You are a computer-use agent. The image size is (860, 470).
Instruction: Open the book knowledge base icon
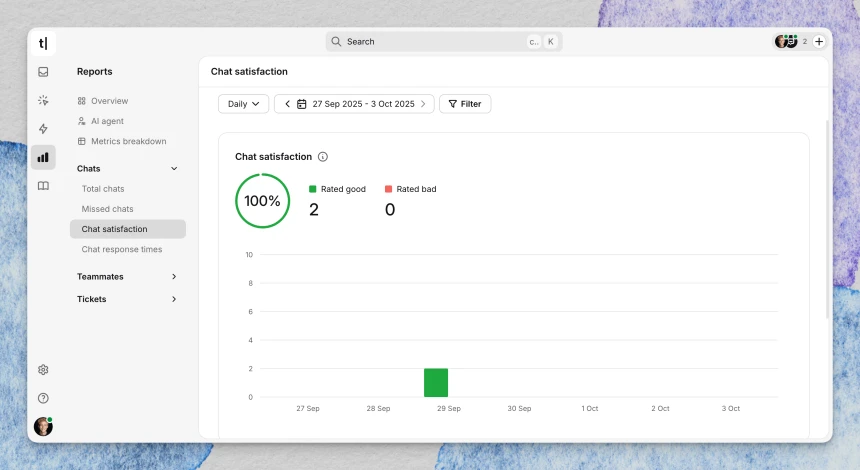pyautogui.click(x=43, y=186)
